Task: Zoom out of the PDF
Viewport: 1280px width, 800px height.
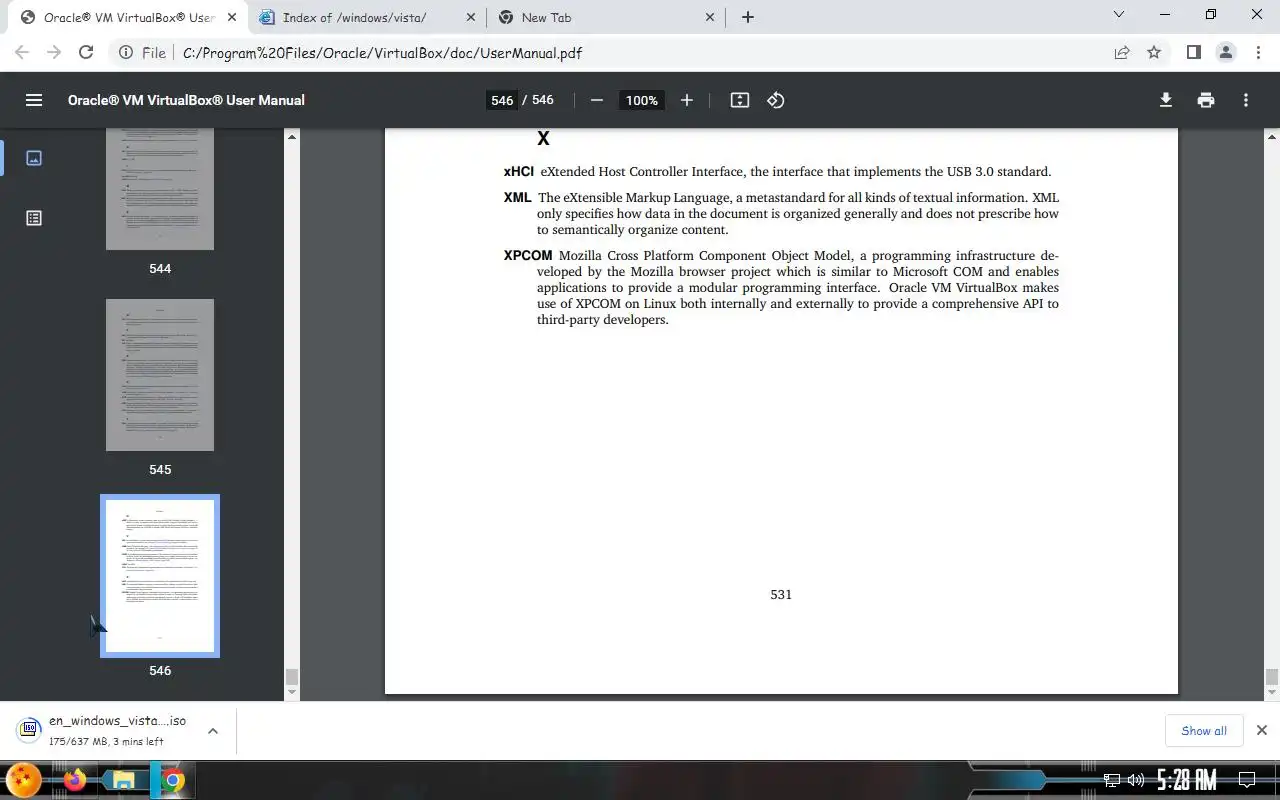Action: [597, 100]
